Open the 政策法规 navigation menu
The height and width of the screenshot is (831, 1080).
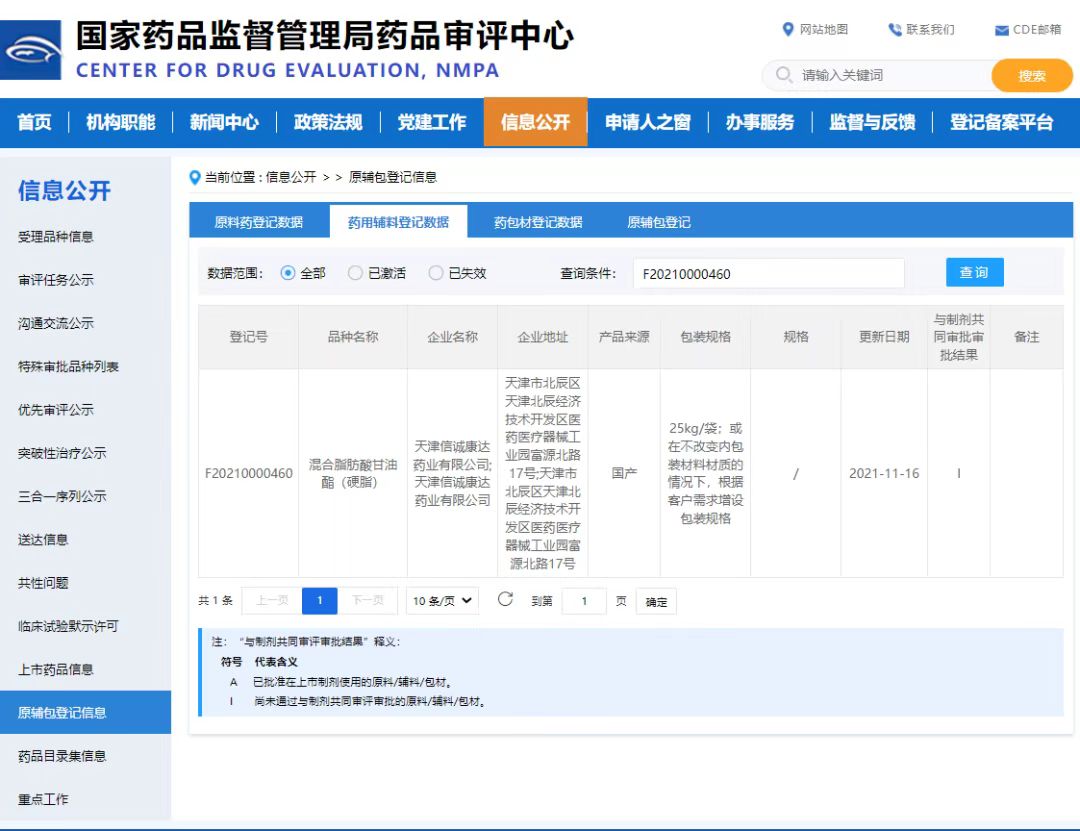(x=330, y=123)
